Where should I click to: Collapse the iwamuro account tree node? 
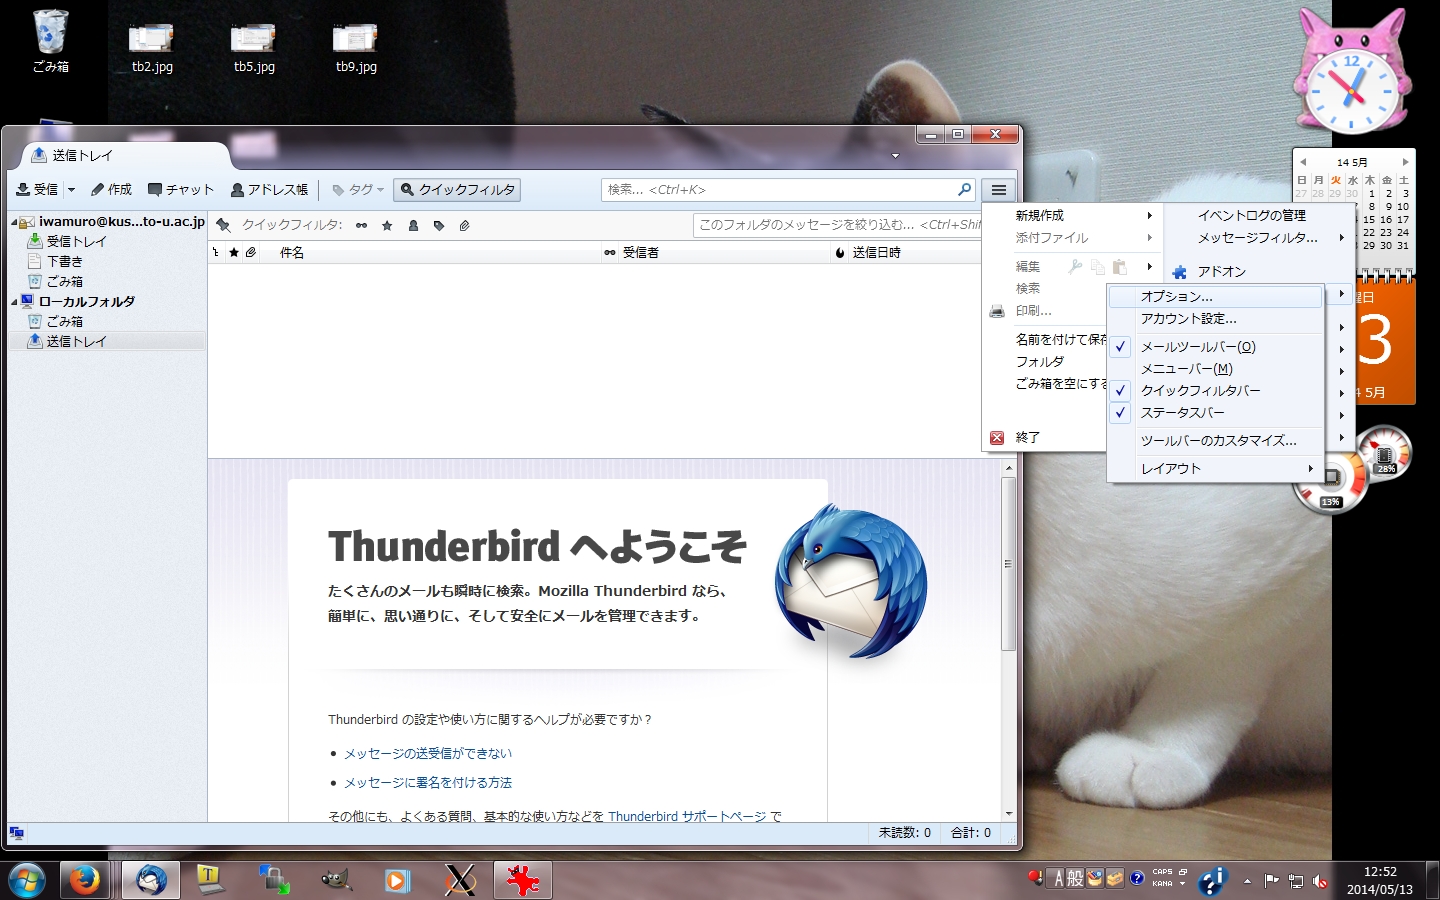[x=14, y=222]
